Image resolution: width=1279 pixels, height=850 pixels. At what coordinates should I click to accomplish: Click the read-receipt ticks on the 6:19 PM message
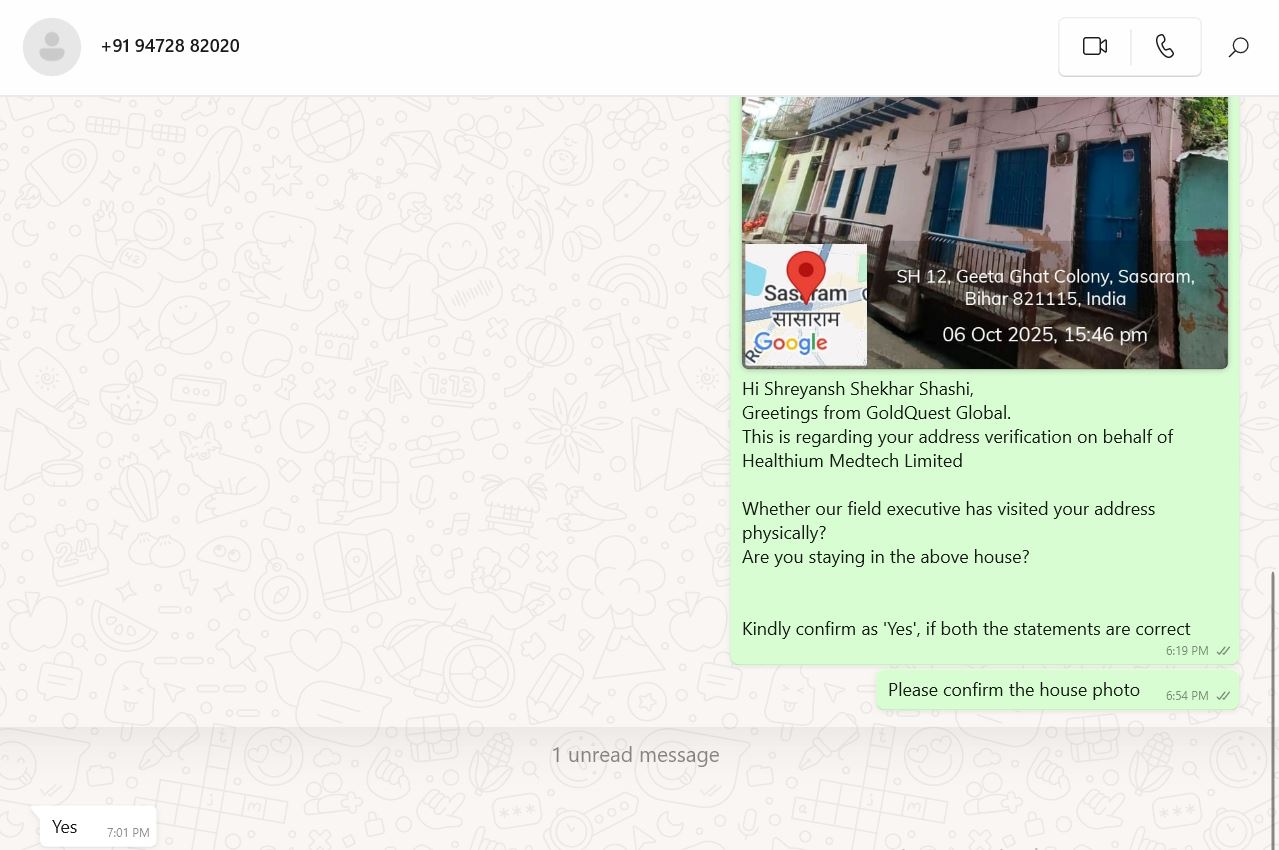click(1223, 651)
